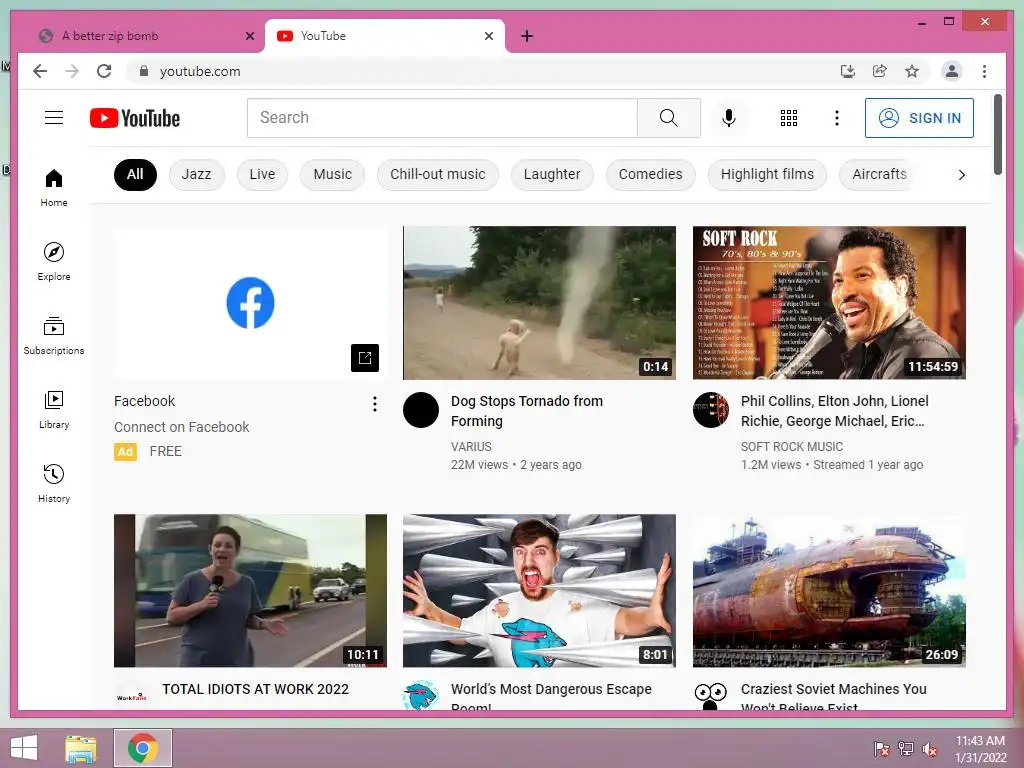The image size is (1024, 768).
Task: Open History in the sidebar
Action: [54, 483]
